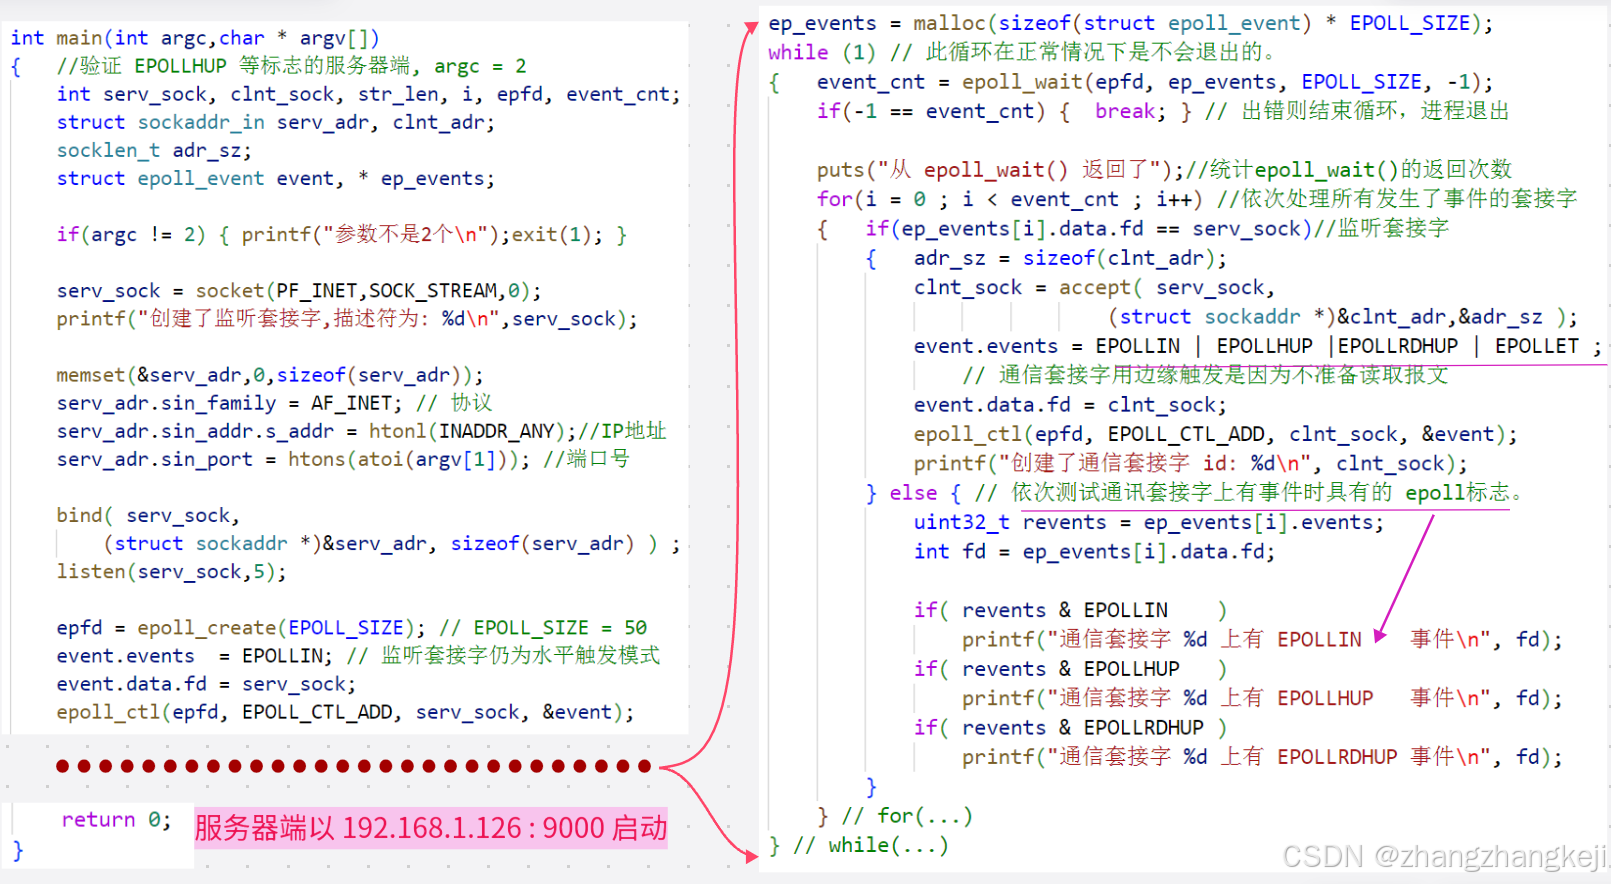This screenshot has width=1611, height=884.
Task: Click 'uint32_t revents = ep_events[i].events;' line
Action: (x=1149, y=522)
